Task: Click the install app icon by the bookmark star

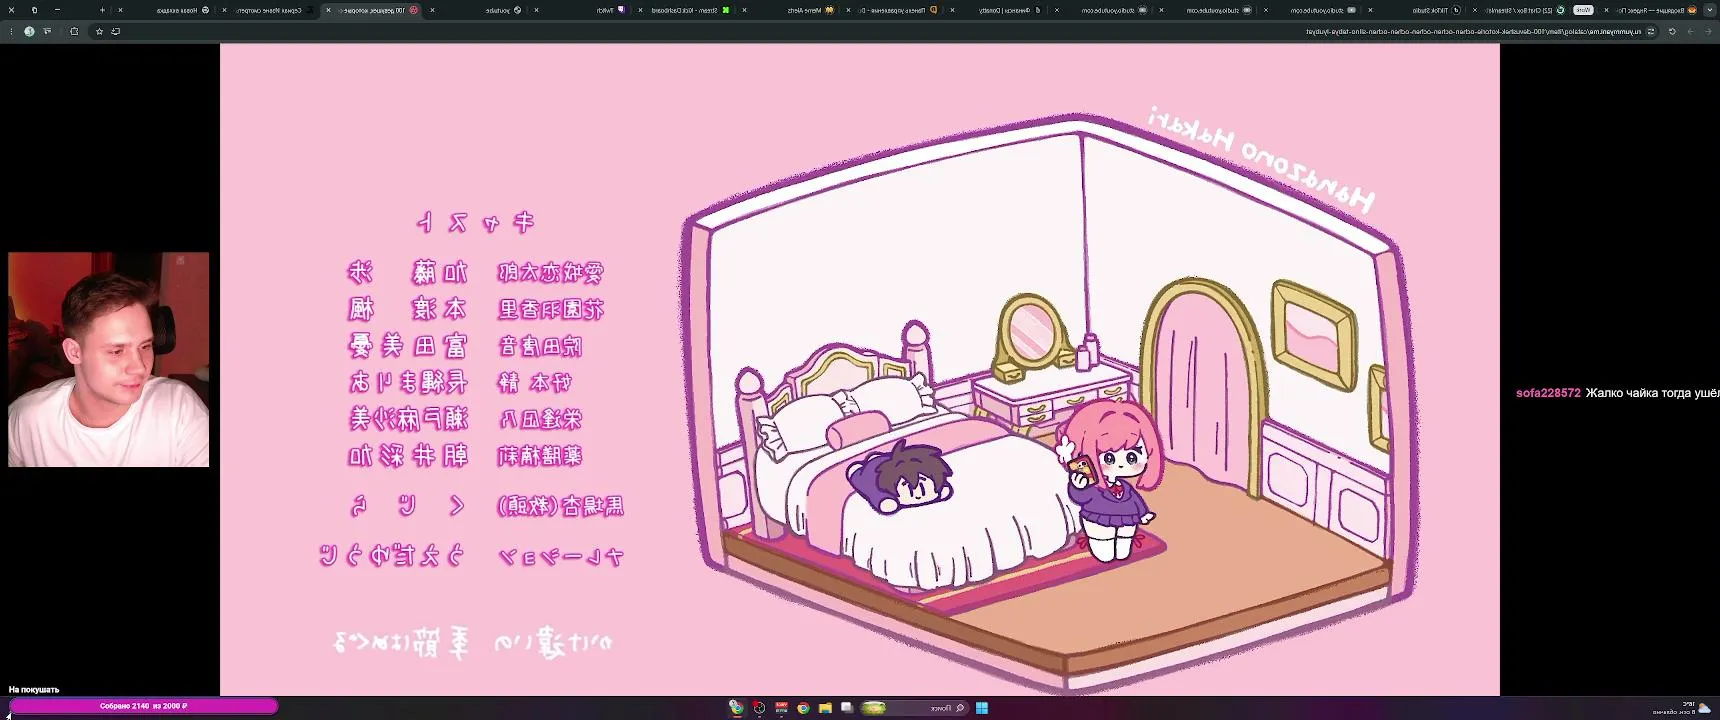Action: tap(116, 31)
